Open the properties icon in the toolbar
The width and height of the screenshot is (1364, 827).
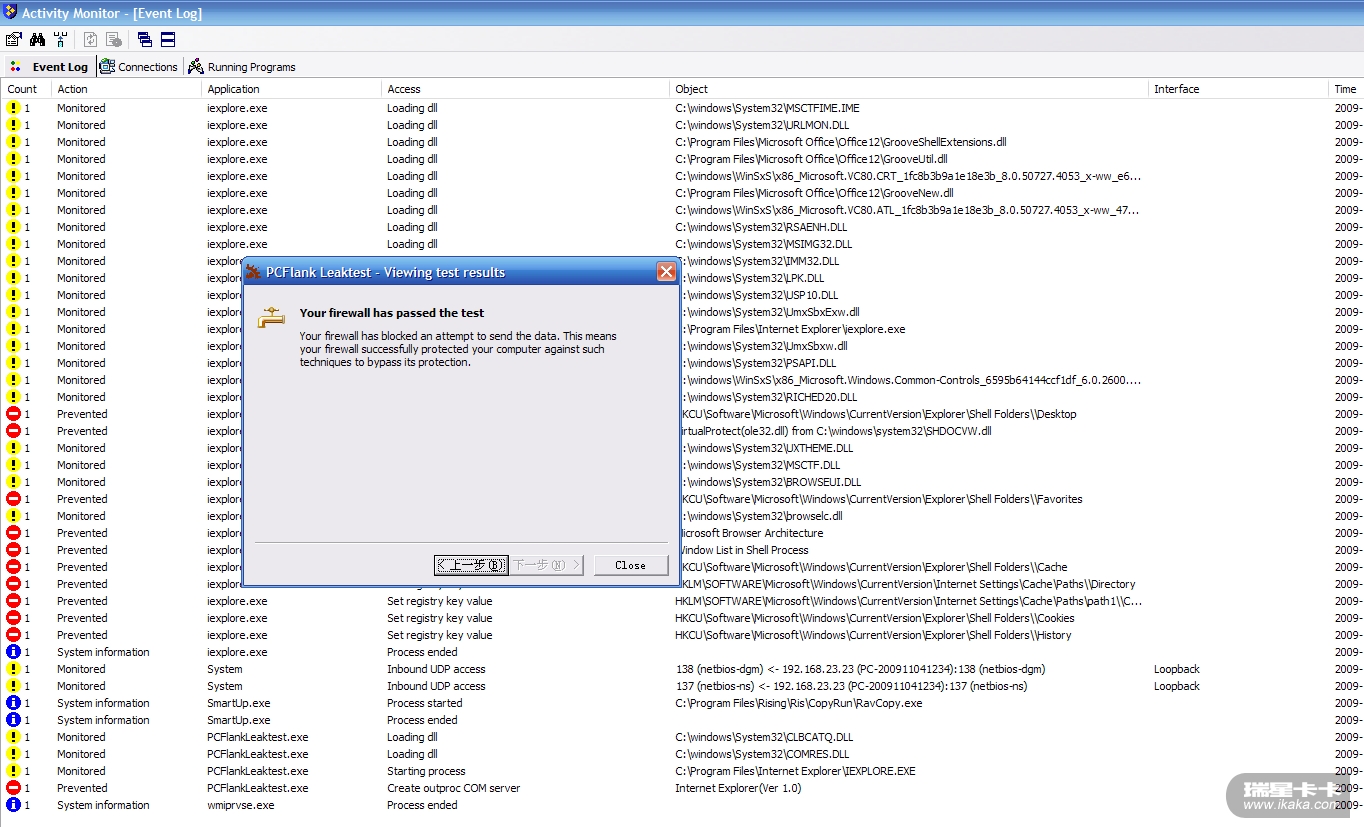point(14,40)
